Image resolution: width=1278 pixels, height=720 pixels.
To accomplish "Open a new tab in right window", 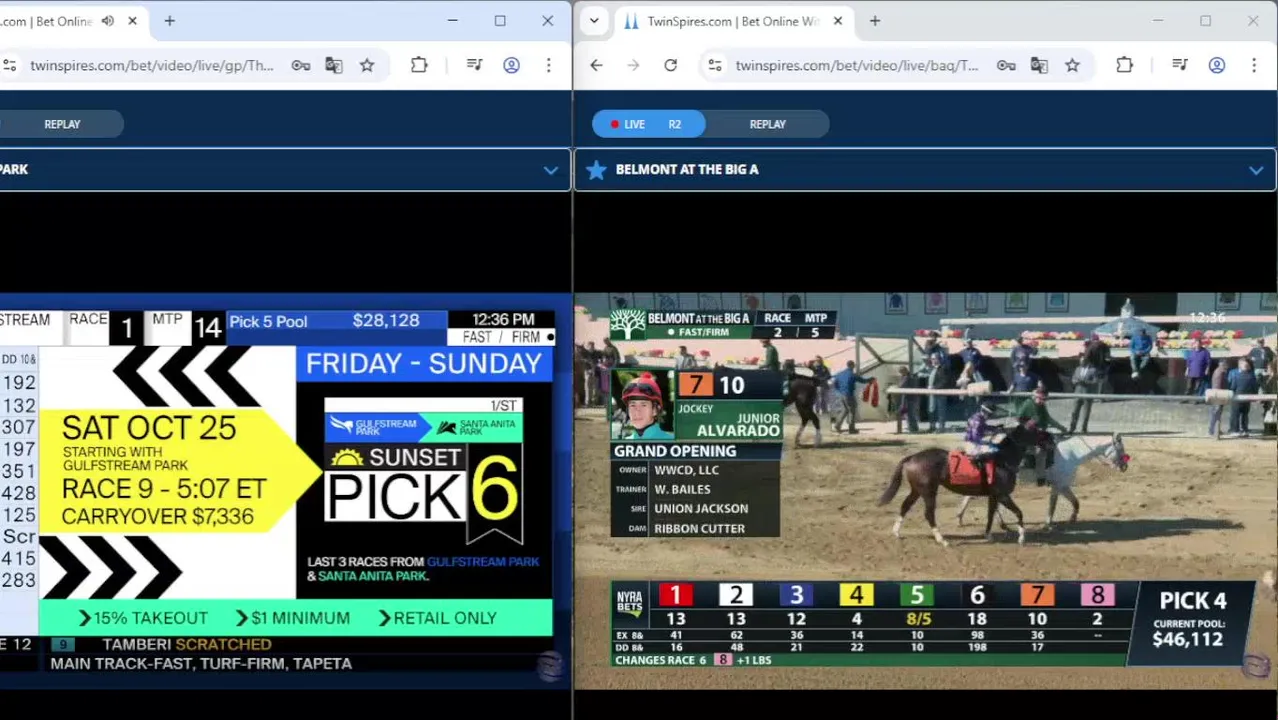I will pyautogui.click(x=875, y=21).
